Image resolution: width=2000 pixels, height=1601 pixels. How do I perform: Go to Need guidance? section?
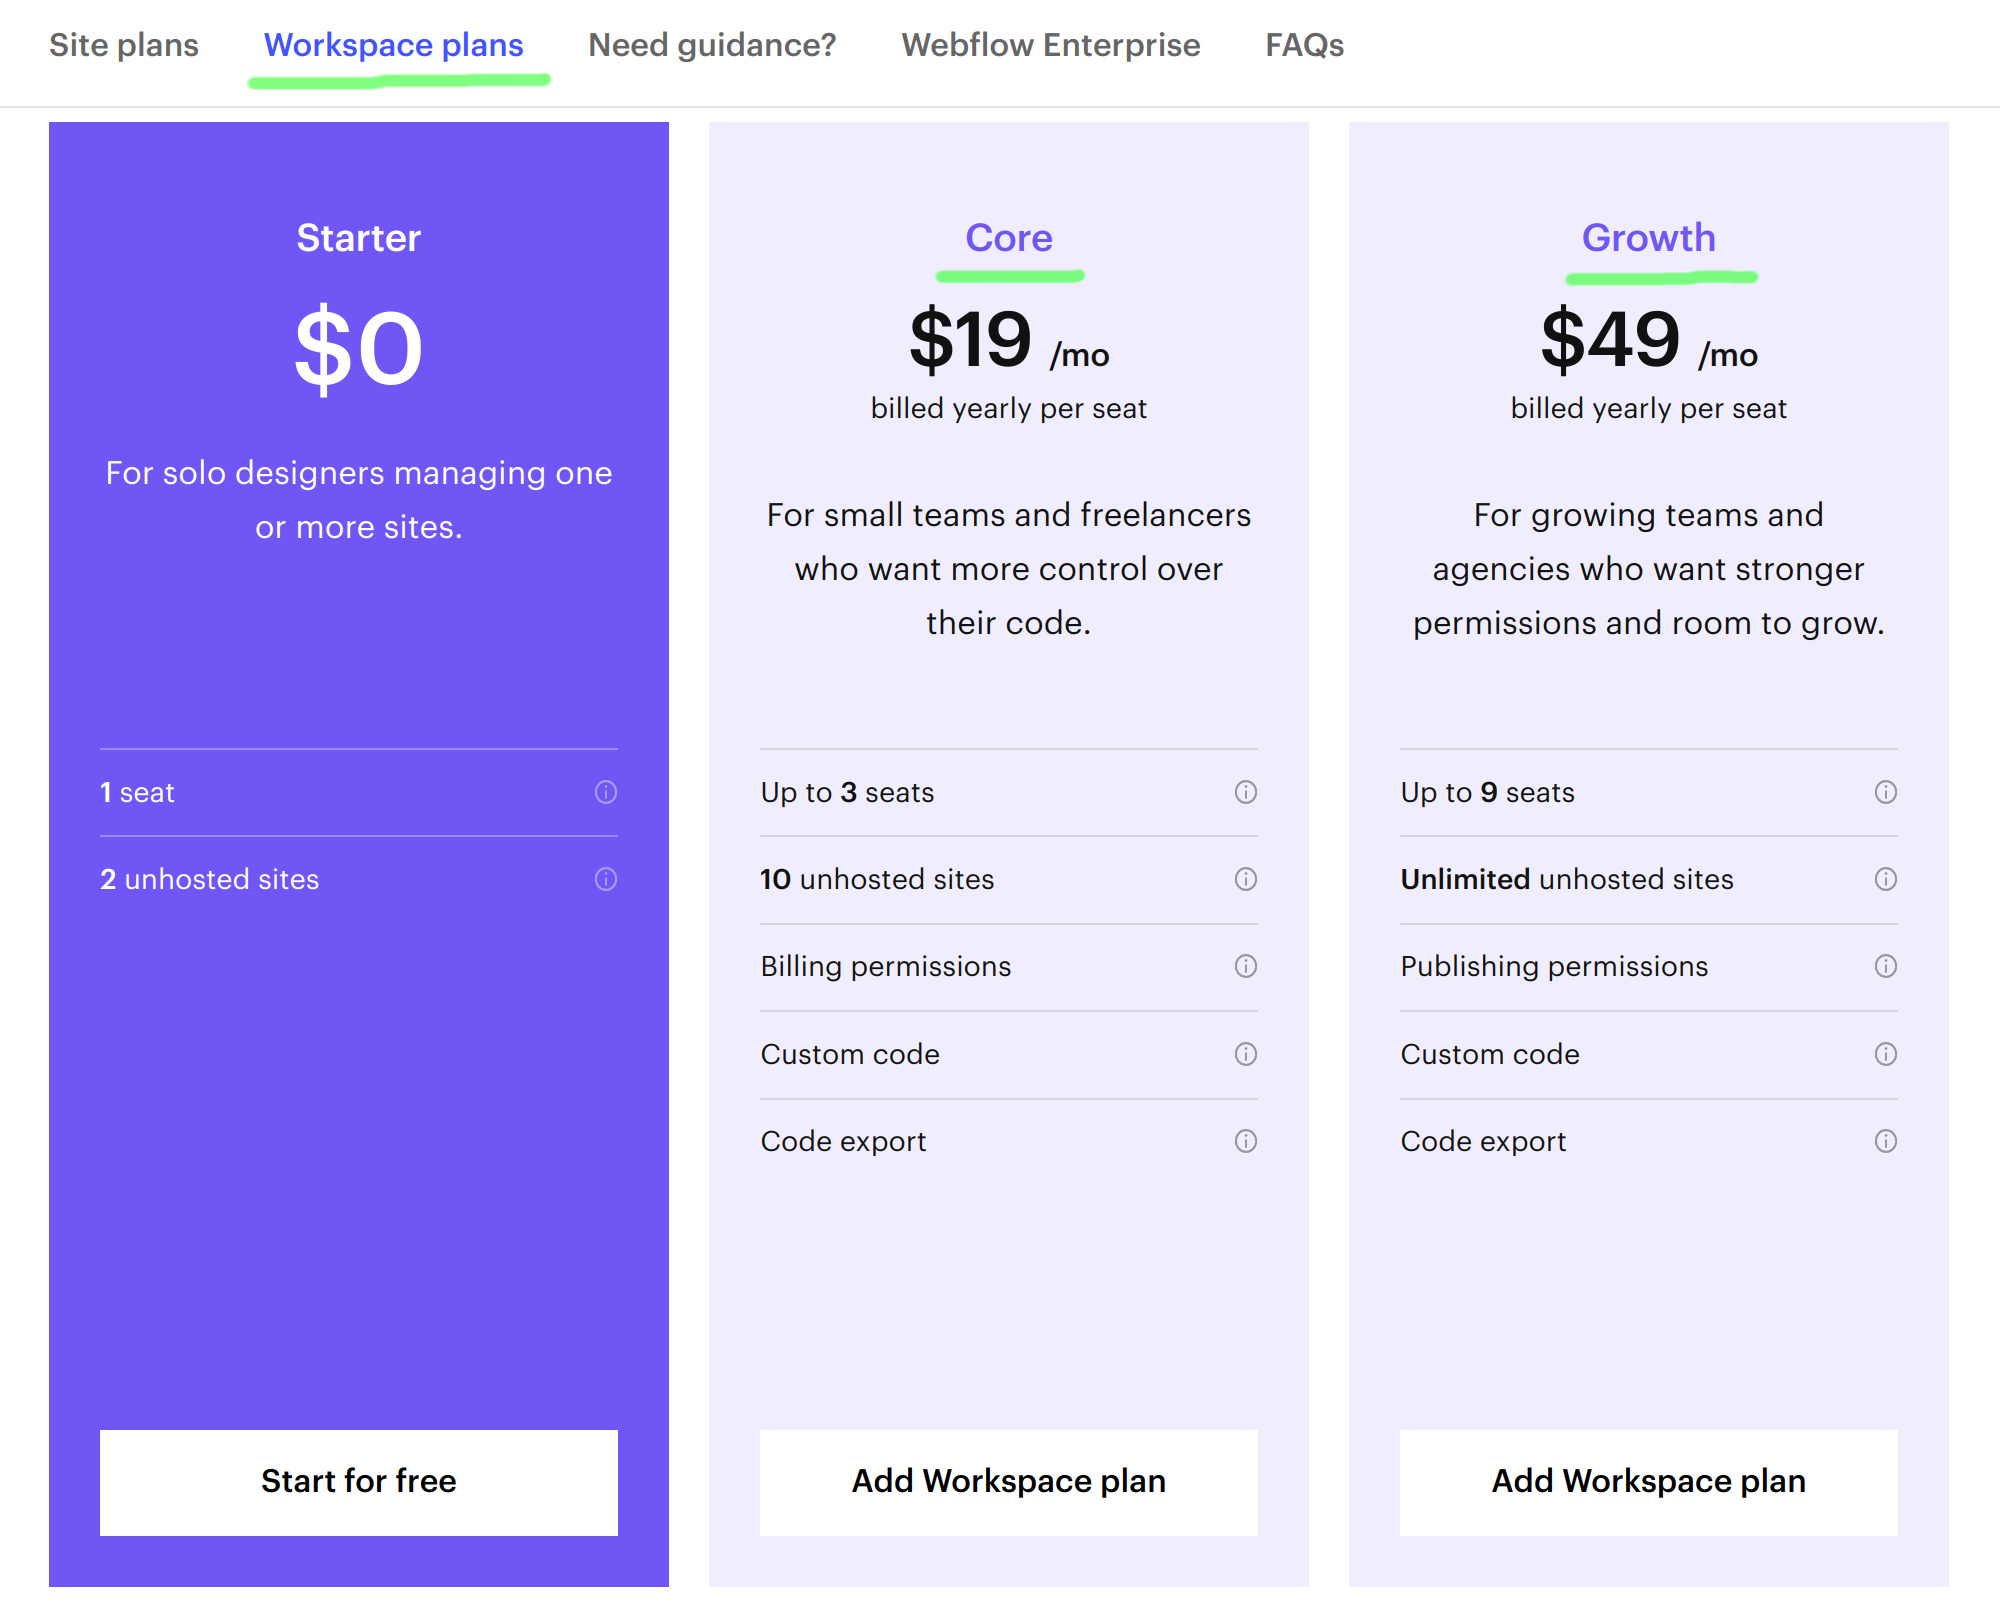pyautogui.click(x=712, y=45)
